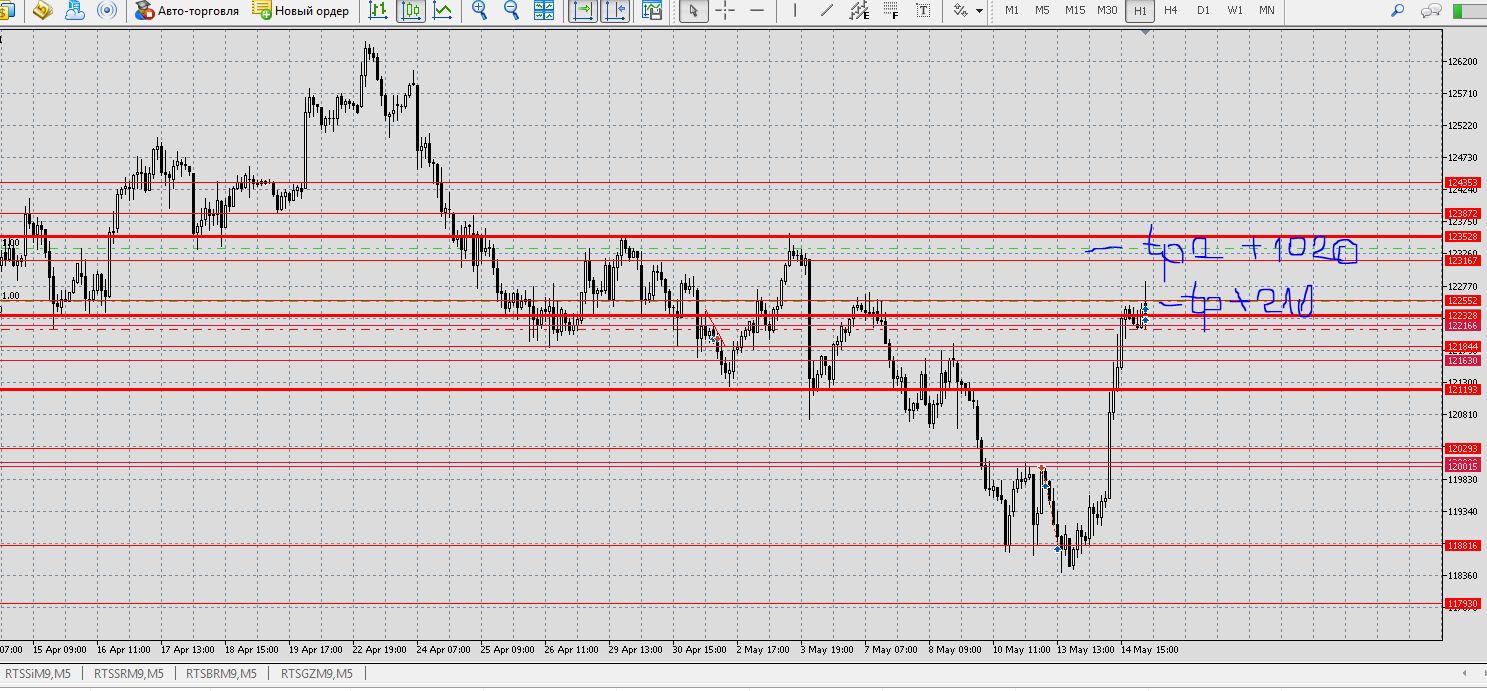Image resolution: width=1487 pixels, height=691 pixels.
Task: Select the trendline drawing tool
Action: 826,11
